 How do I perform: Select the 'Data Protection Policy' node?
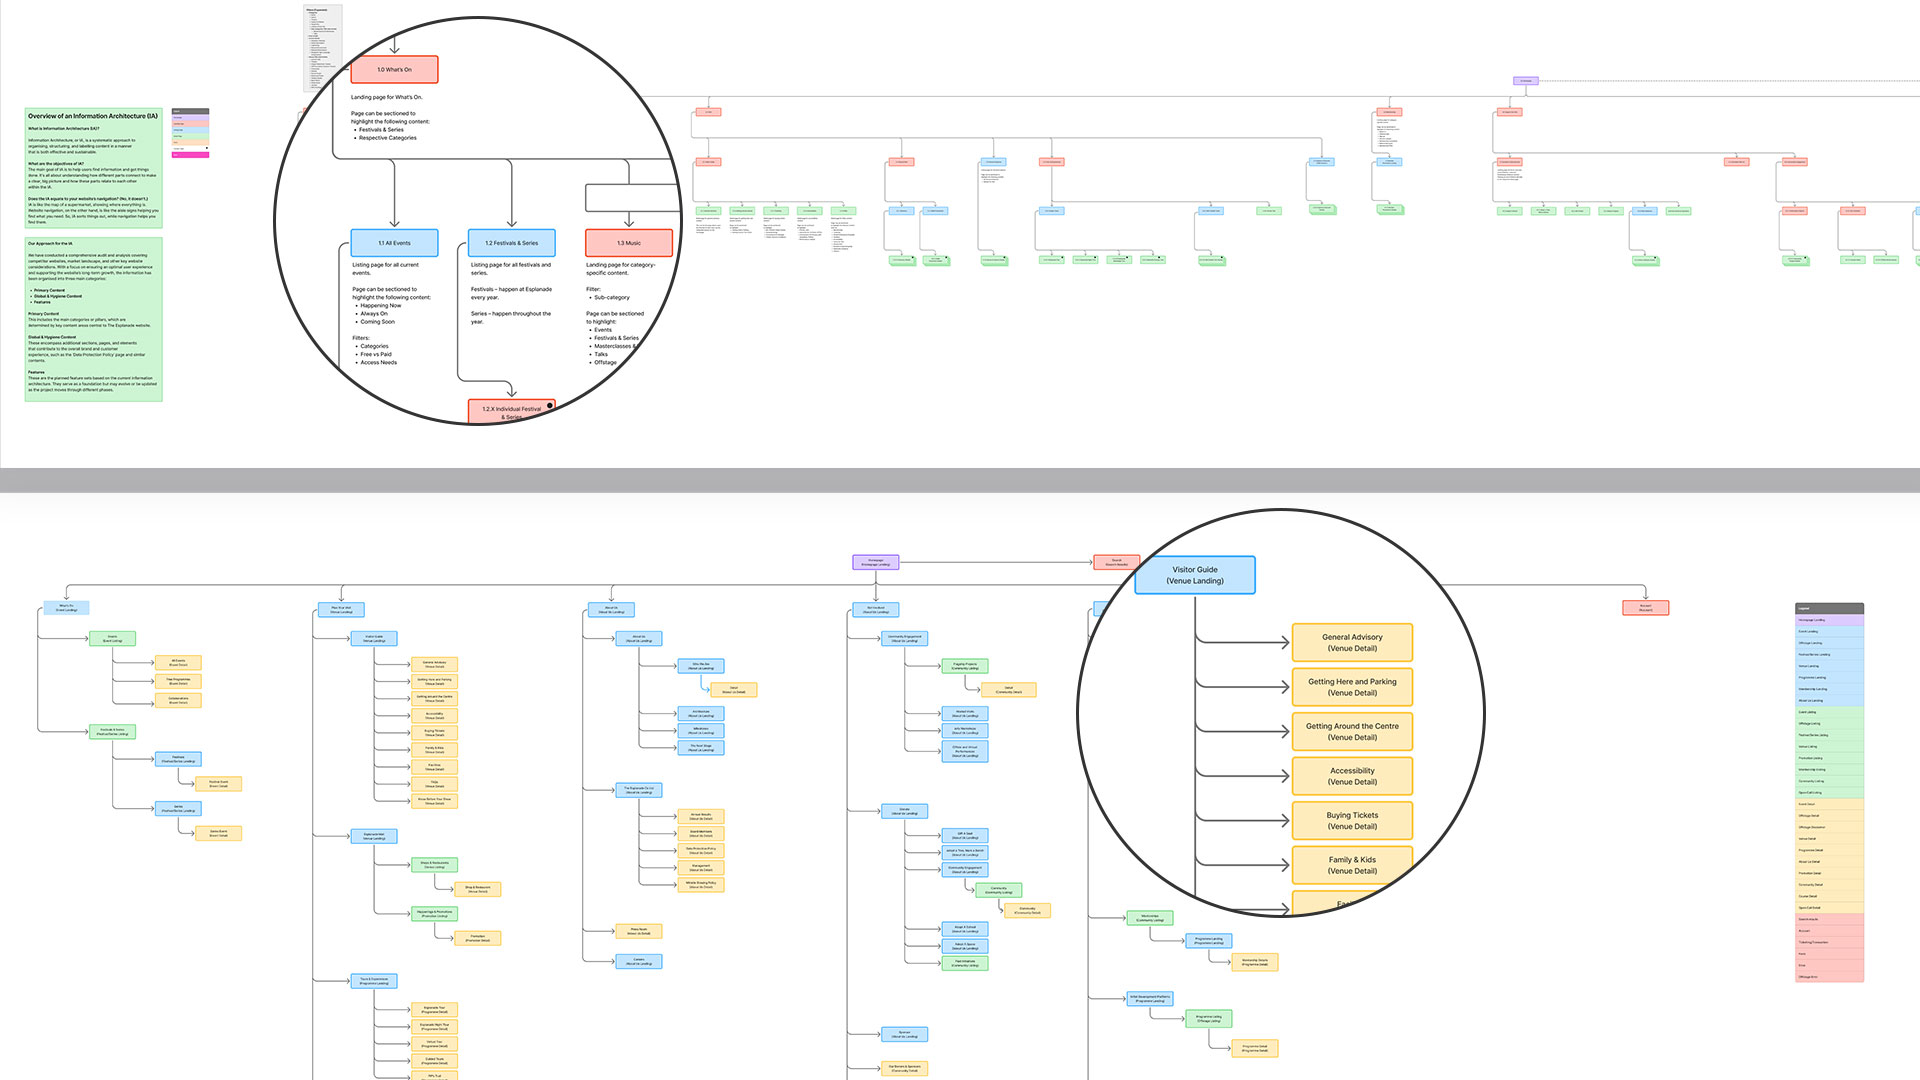[701, 850]
